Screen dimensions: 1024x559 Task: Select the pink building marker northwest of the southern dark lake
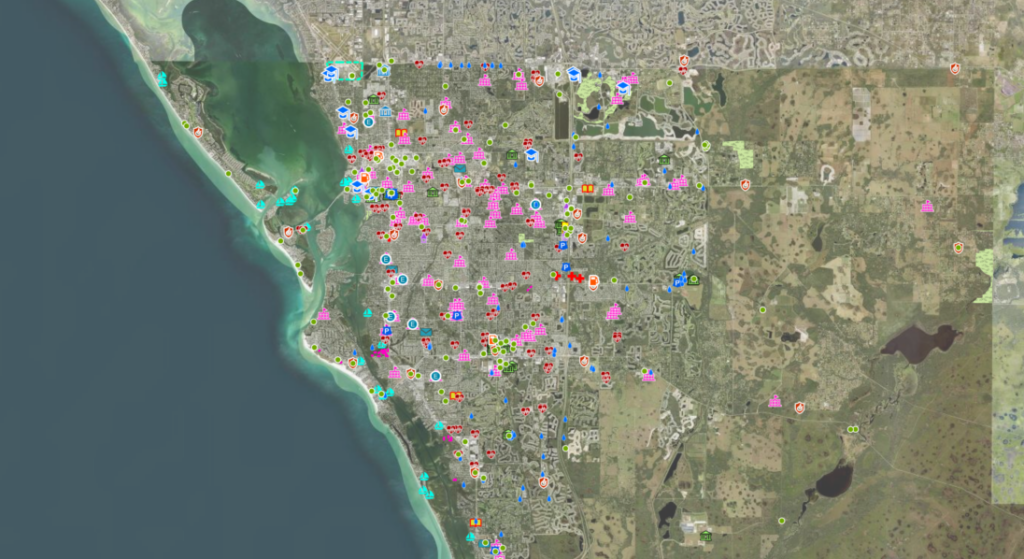pyautogui.click(x=775, y=401)
